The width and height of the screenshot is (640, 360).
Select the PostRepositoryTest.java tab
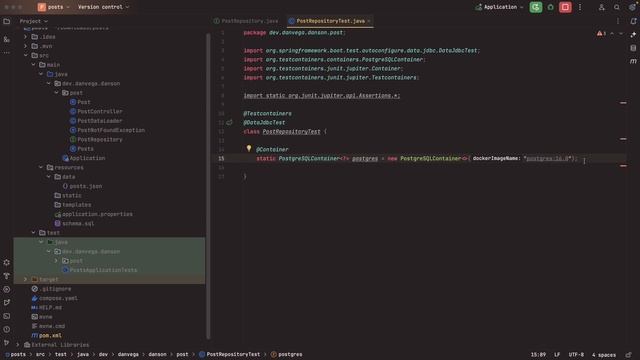point(330,21)
